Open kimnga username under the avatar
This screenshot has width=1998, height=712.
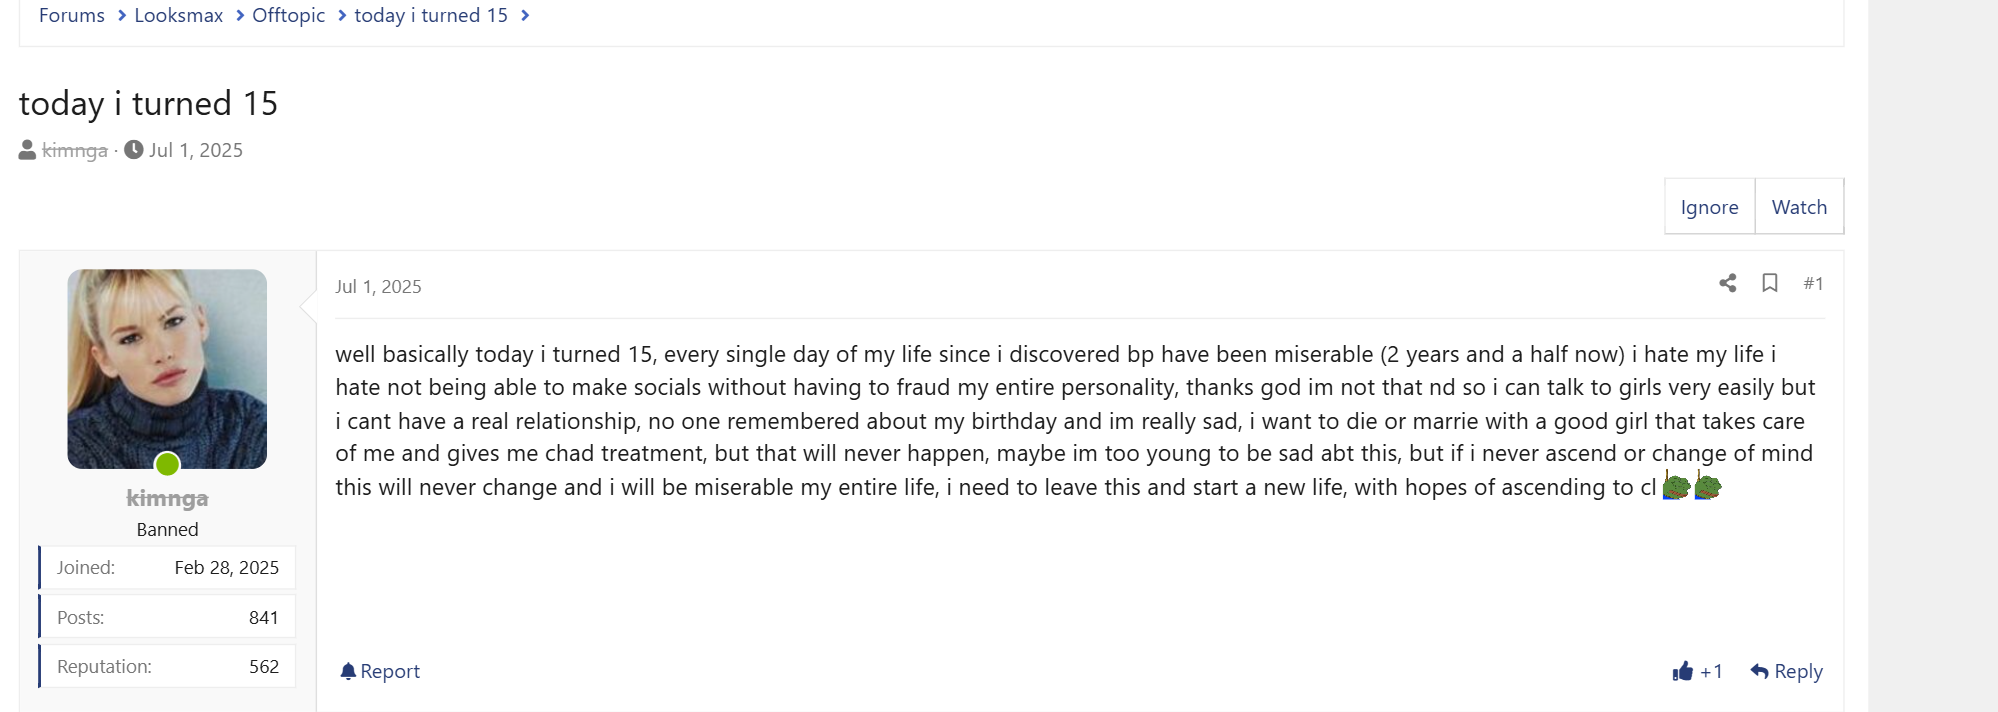[167, 498]
